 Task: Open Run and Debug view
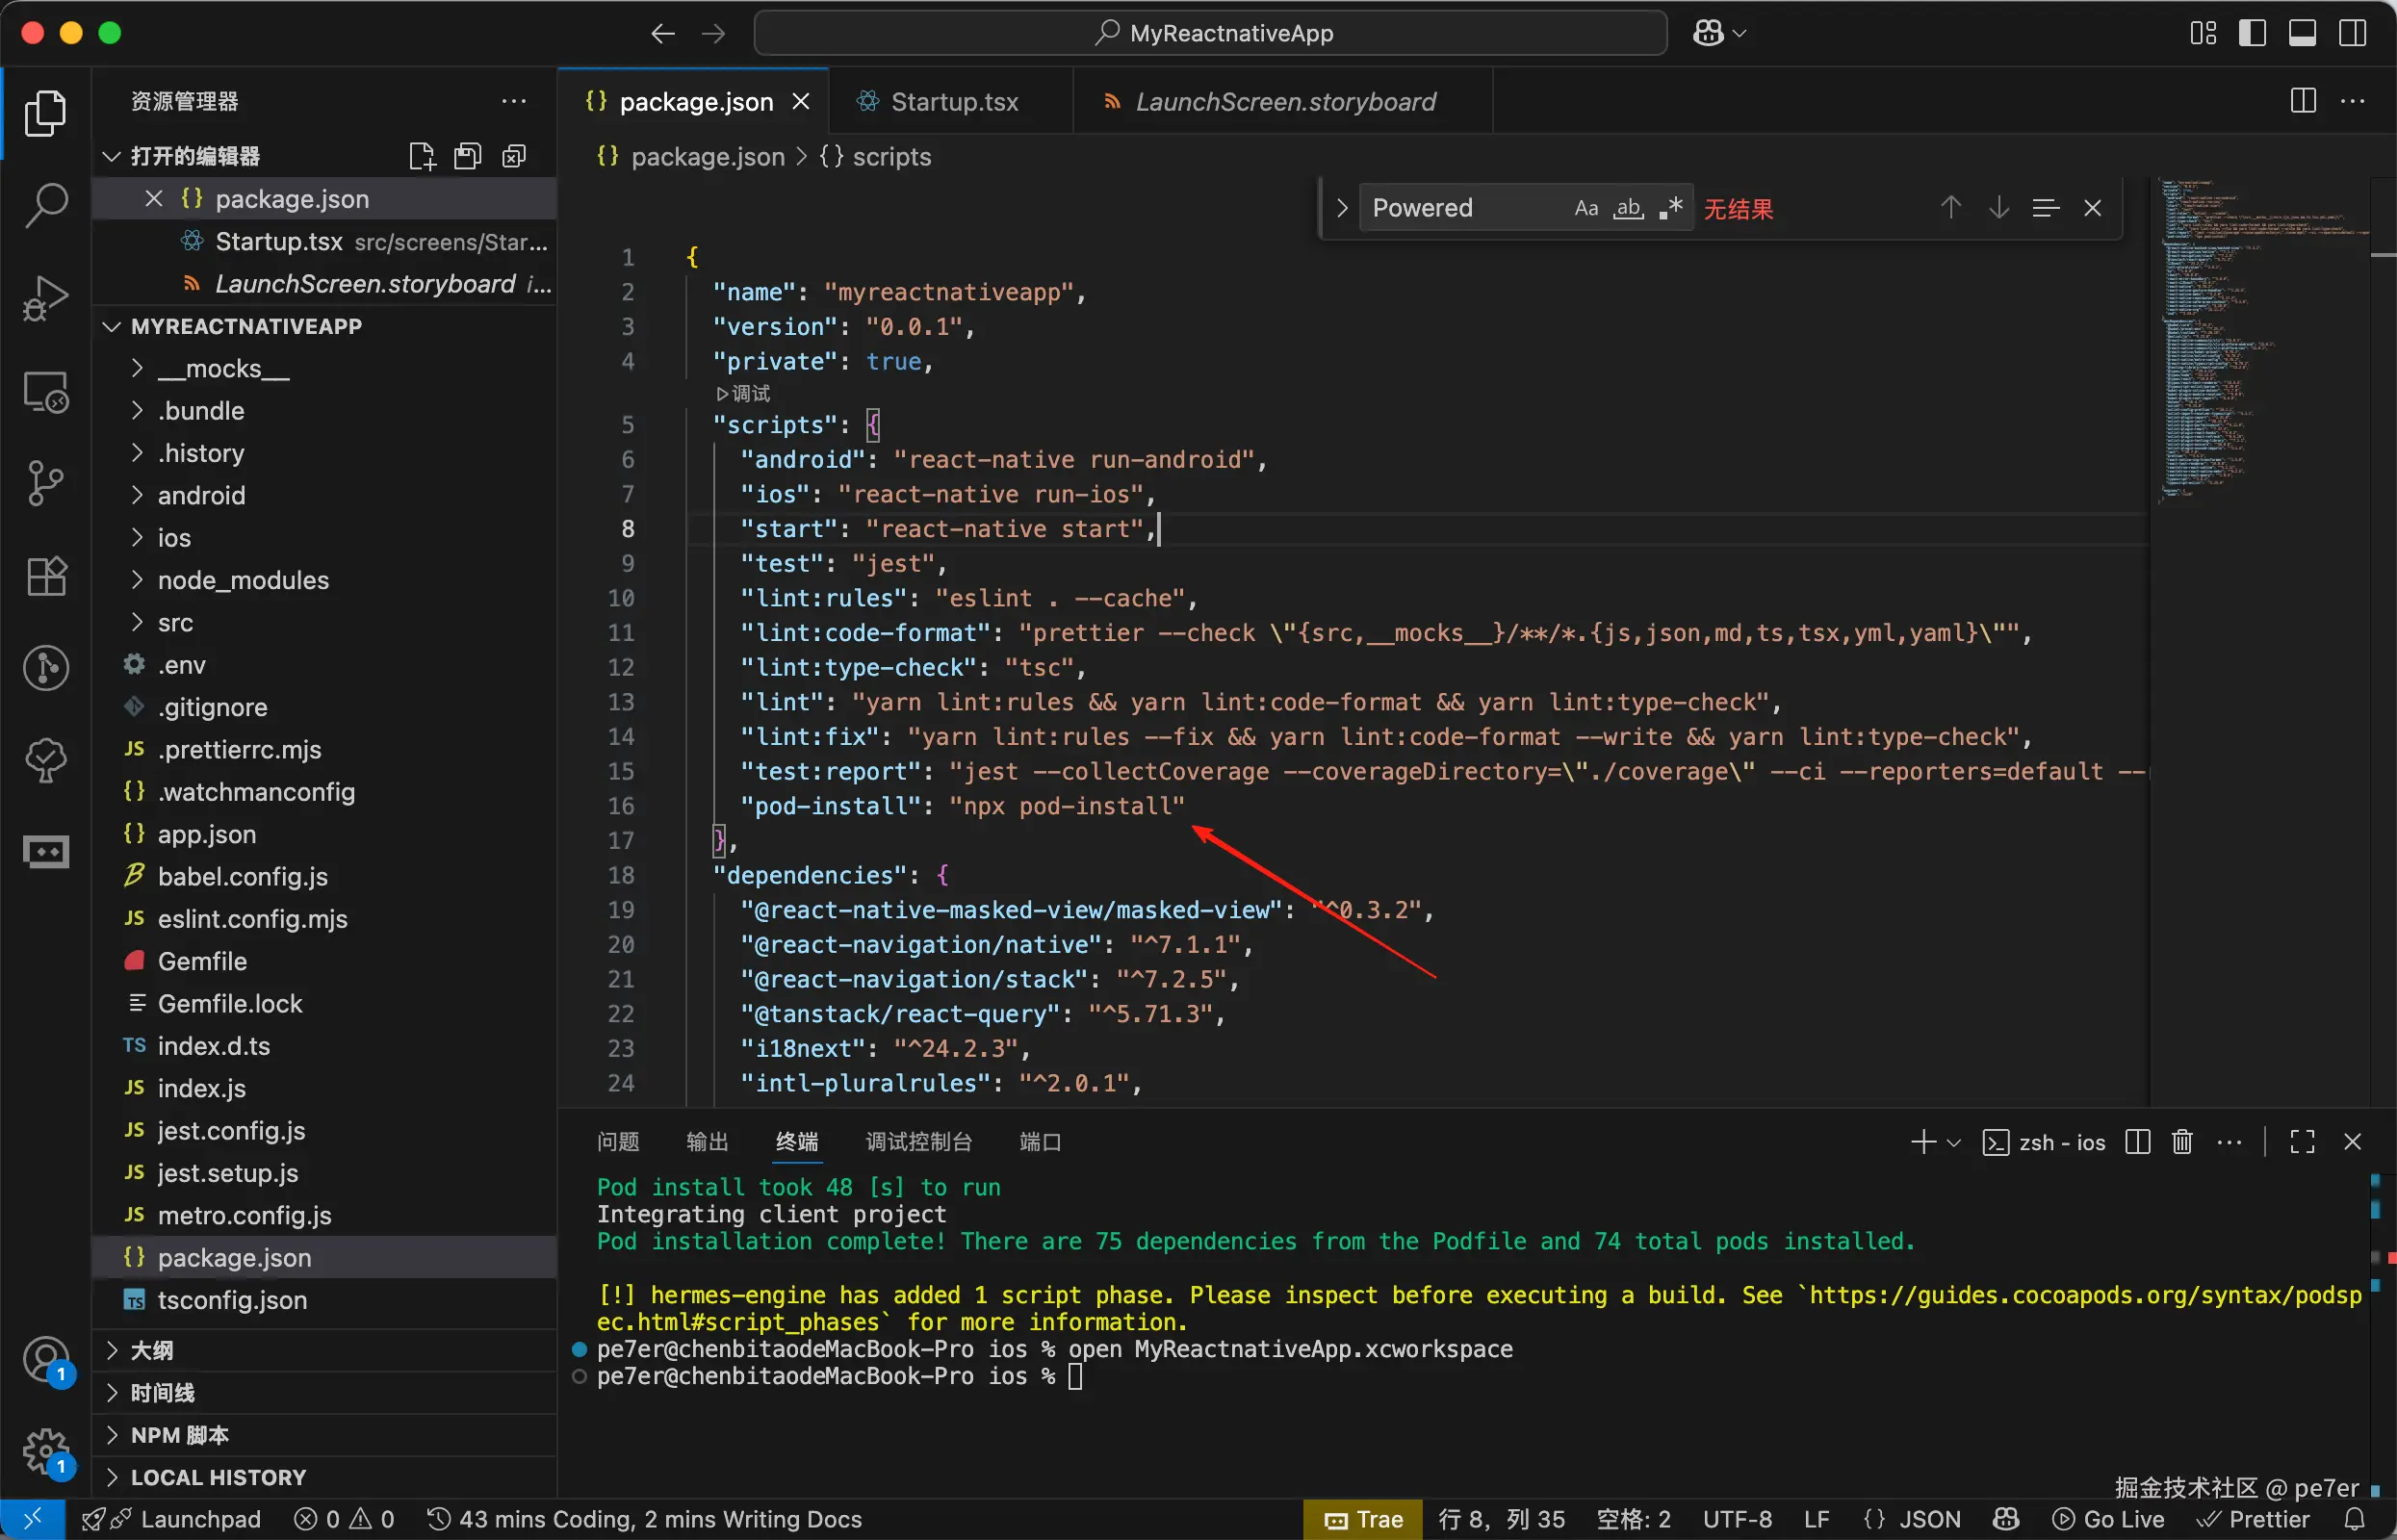45,297
